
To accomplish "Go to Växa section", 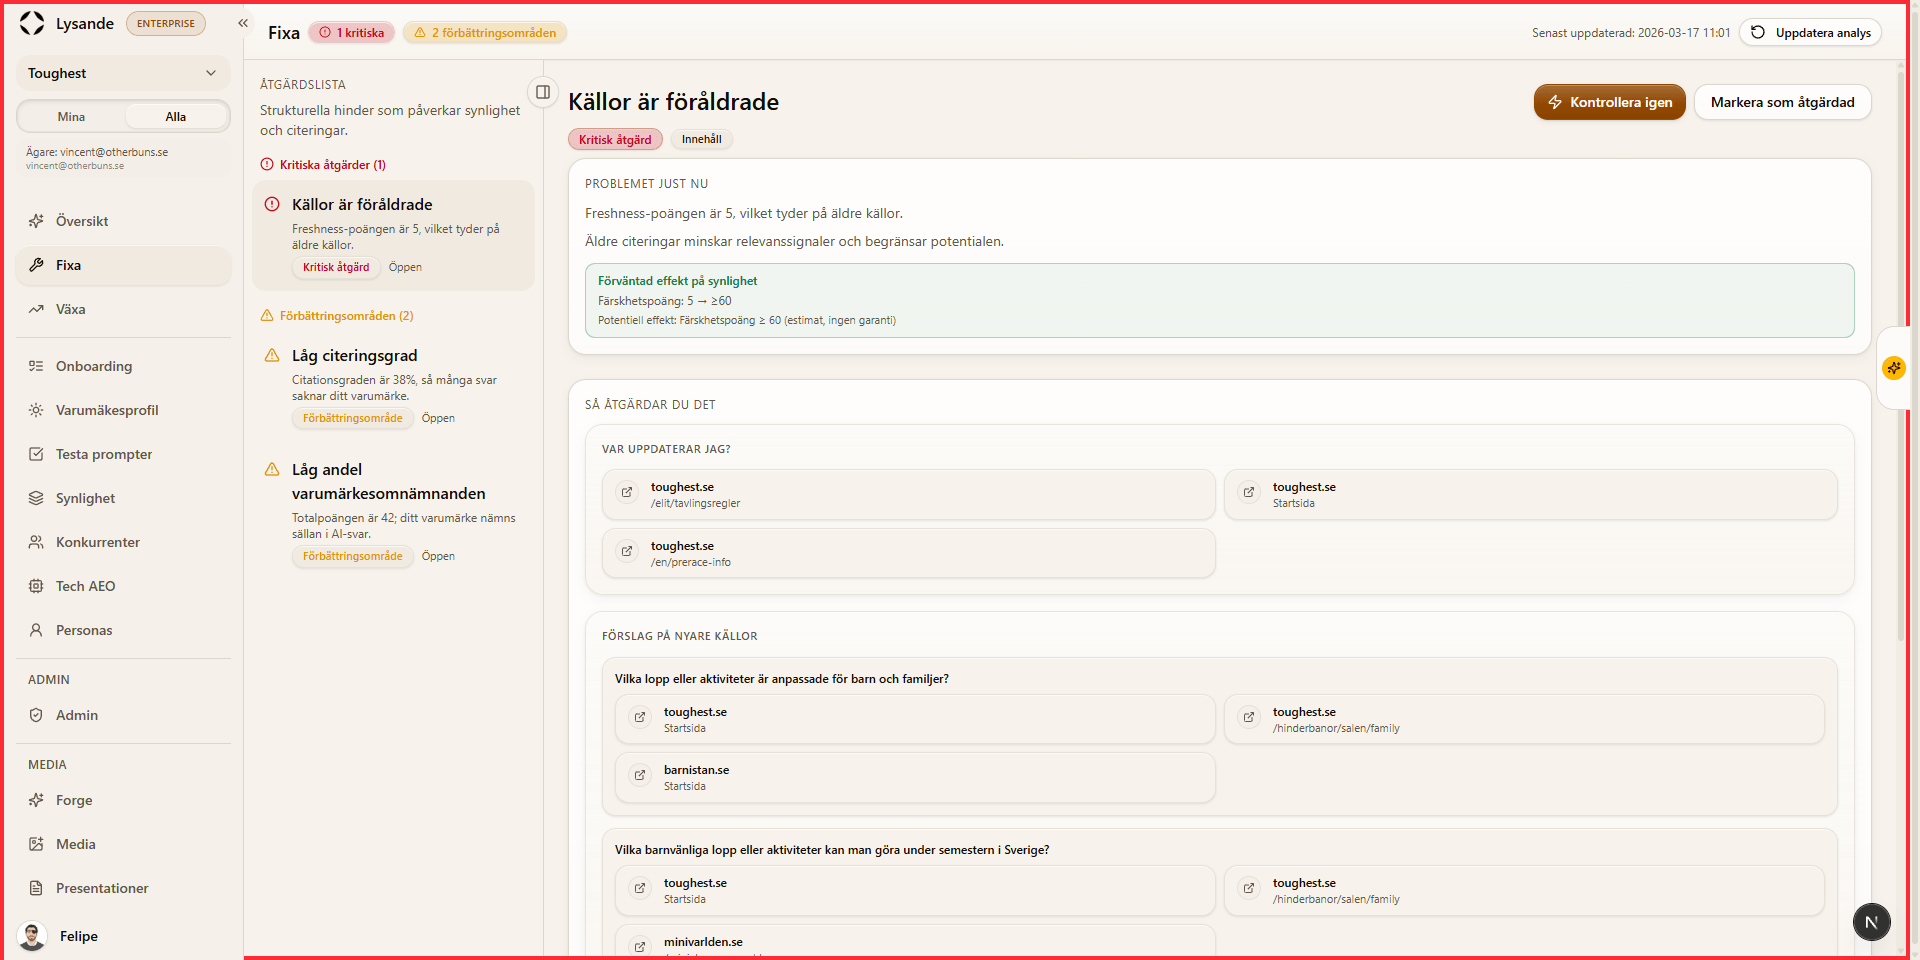I will pyautogui.click(x=124, y=309).
